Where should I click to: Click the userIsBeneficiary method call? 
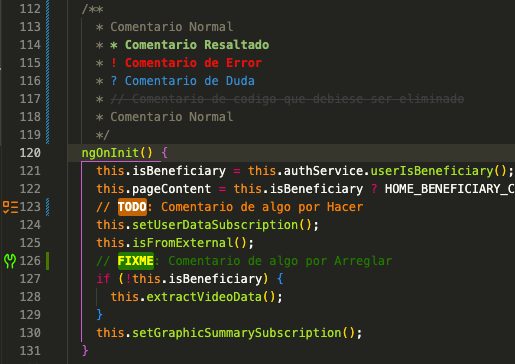432,171
